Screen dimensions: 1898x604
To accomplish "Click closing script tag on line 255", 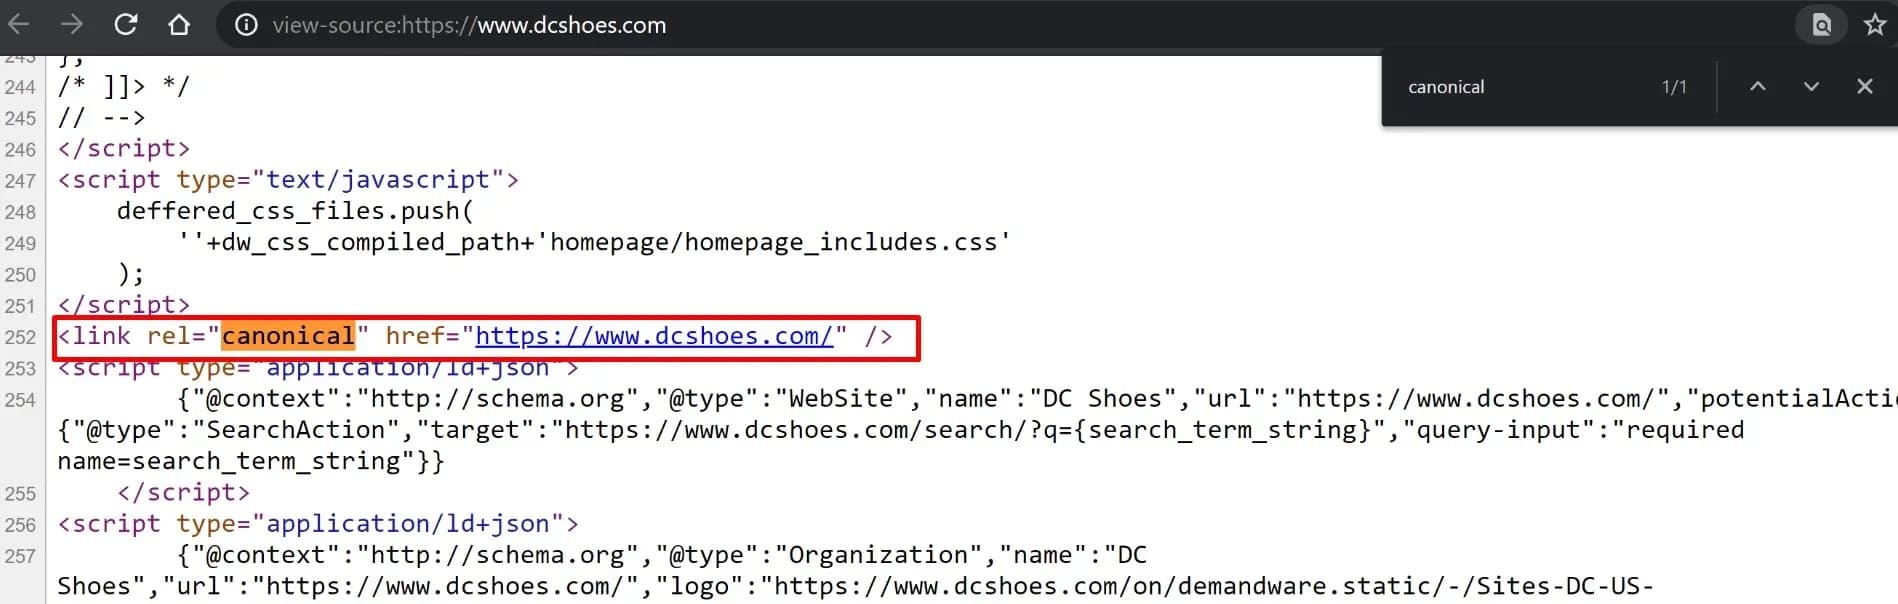I will [x=183, y=493].
